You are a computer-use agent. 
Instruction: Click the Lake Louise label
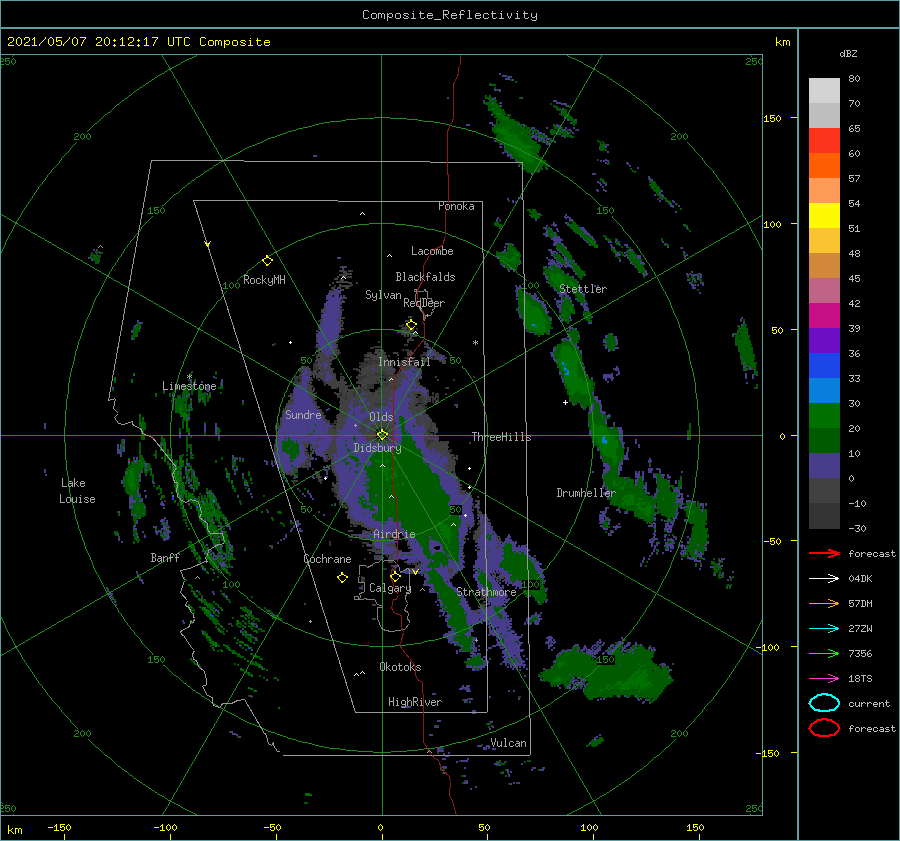pos(77,491)
